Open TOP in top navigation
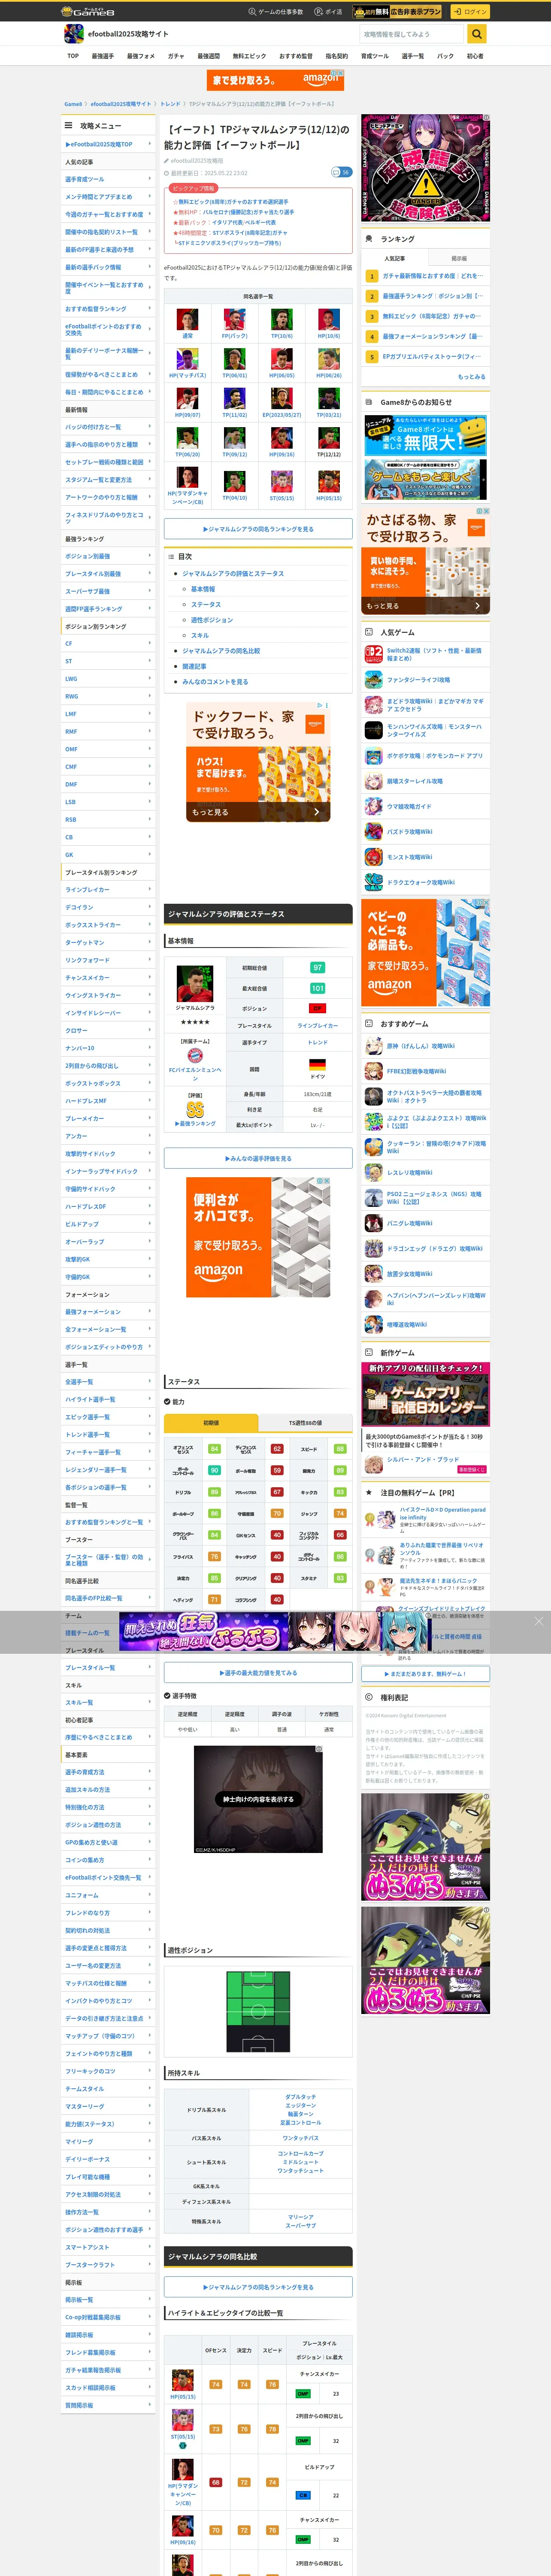Screen dimensions: 551x2576 tap(73, 56)
